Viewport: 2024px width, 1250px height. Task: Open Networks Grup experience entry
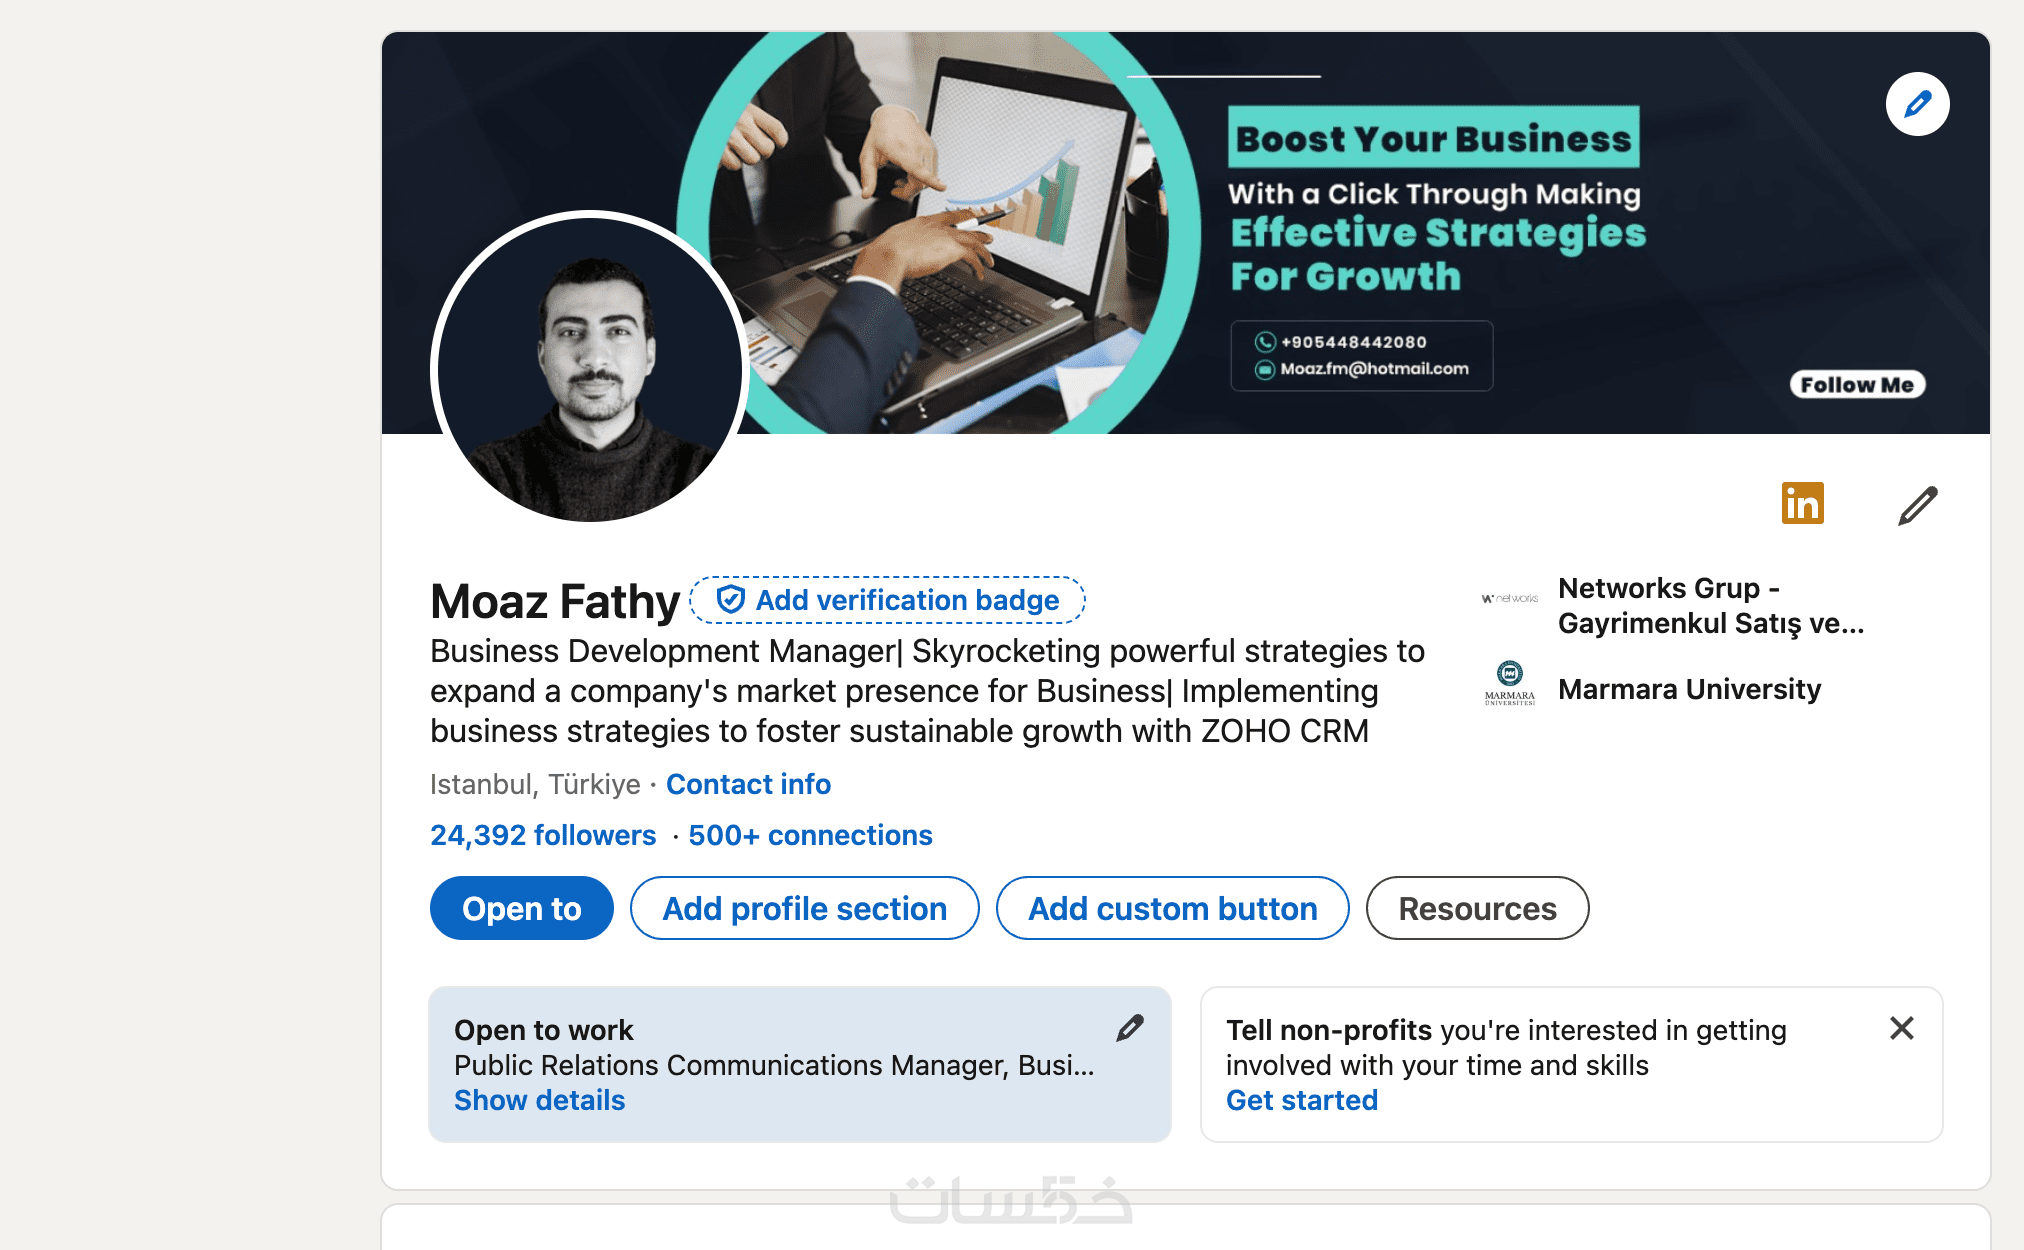click(1710, 606)
